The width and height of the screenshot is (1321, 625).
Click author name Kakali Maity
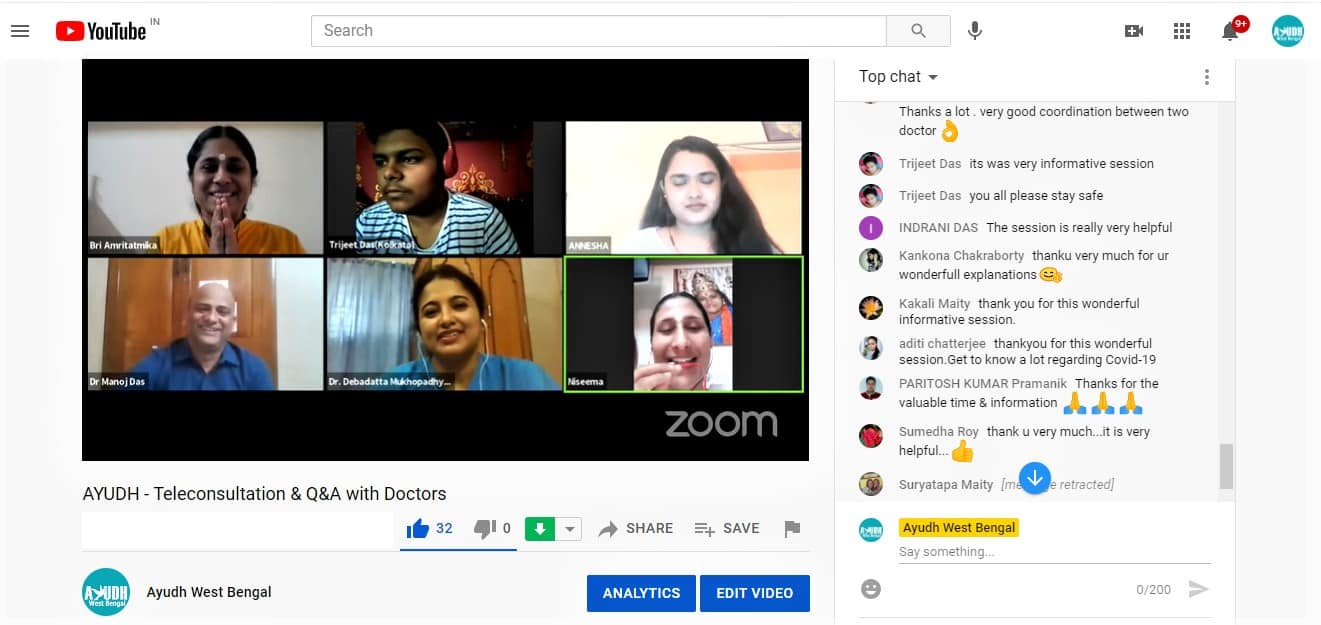coord(935,304)
